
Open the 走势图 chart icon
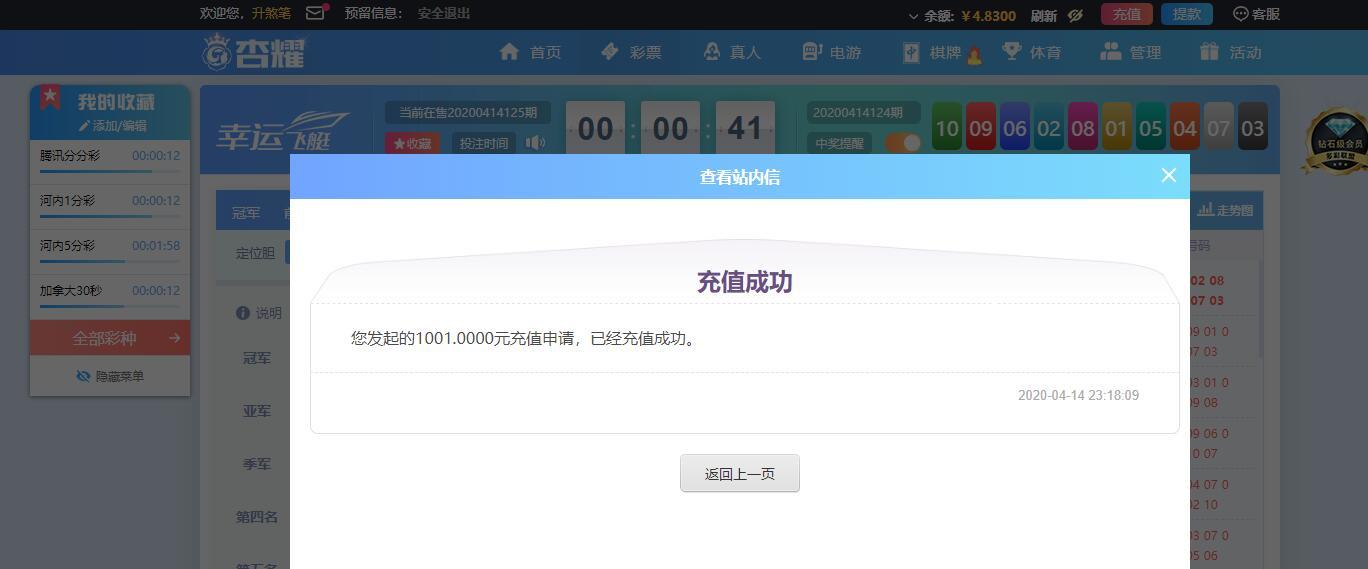pos(1205,210)
